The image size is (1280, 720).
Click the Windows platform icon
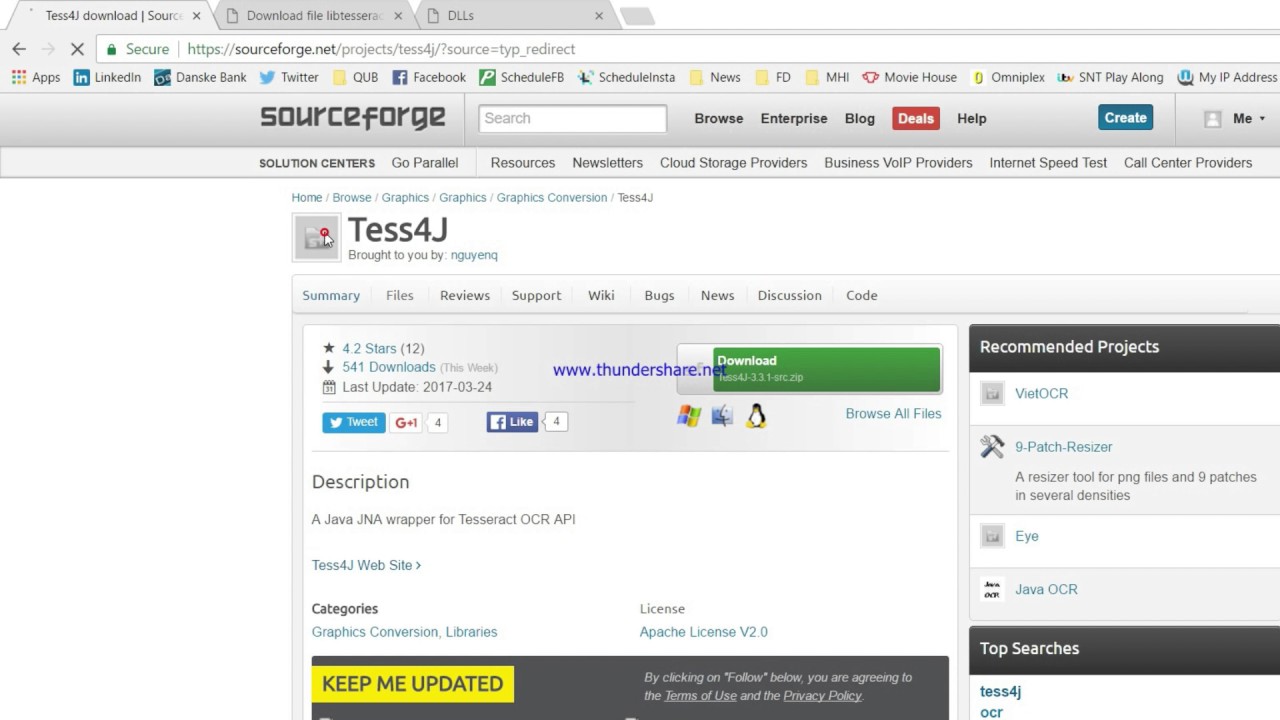(x=689, y=416)
